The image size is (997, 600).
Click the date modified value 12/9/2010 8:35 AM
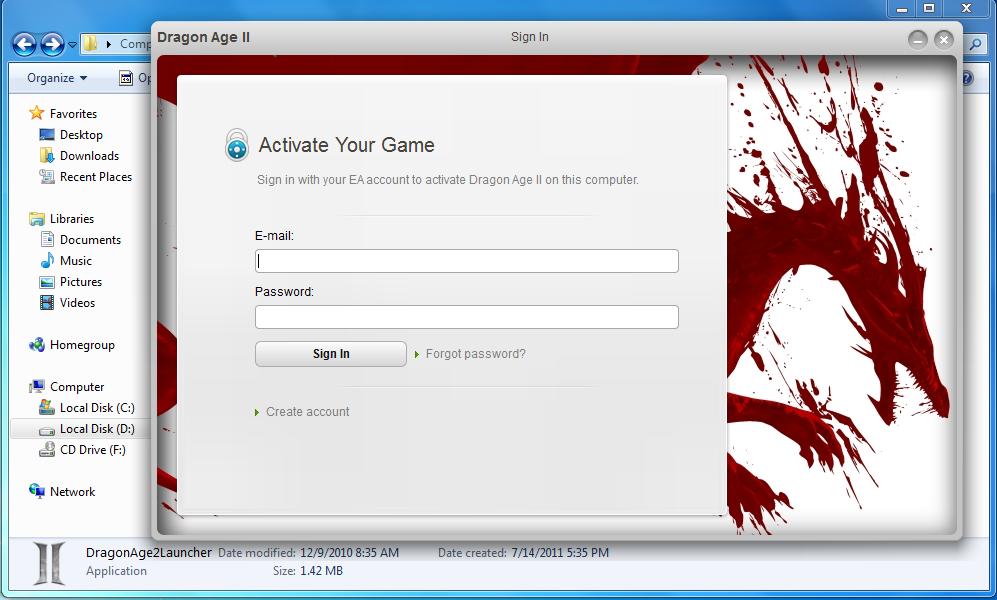pyautogui.click(x=350, y=553)
